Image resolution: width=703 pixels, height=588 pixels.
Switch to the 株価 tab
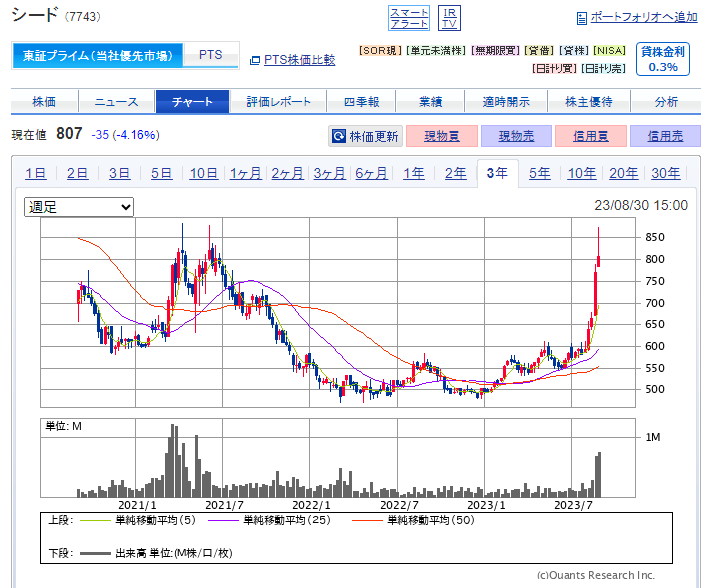click(44, 102)
